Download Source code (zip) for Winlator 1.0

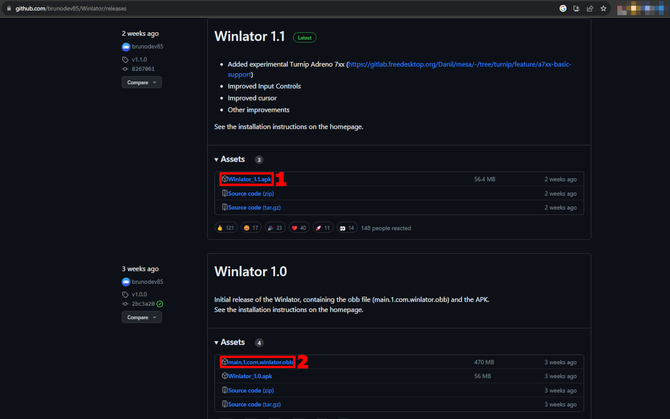coord(251,390)
